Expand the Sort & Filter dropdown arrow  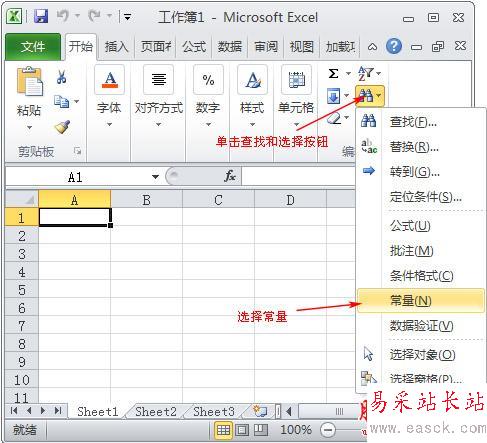[379, 73]
